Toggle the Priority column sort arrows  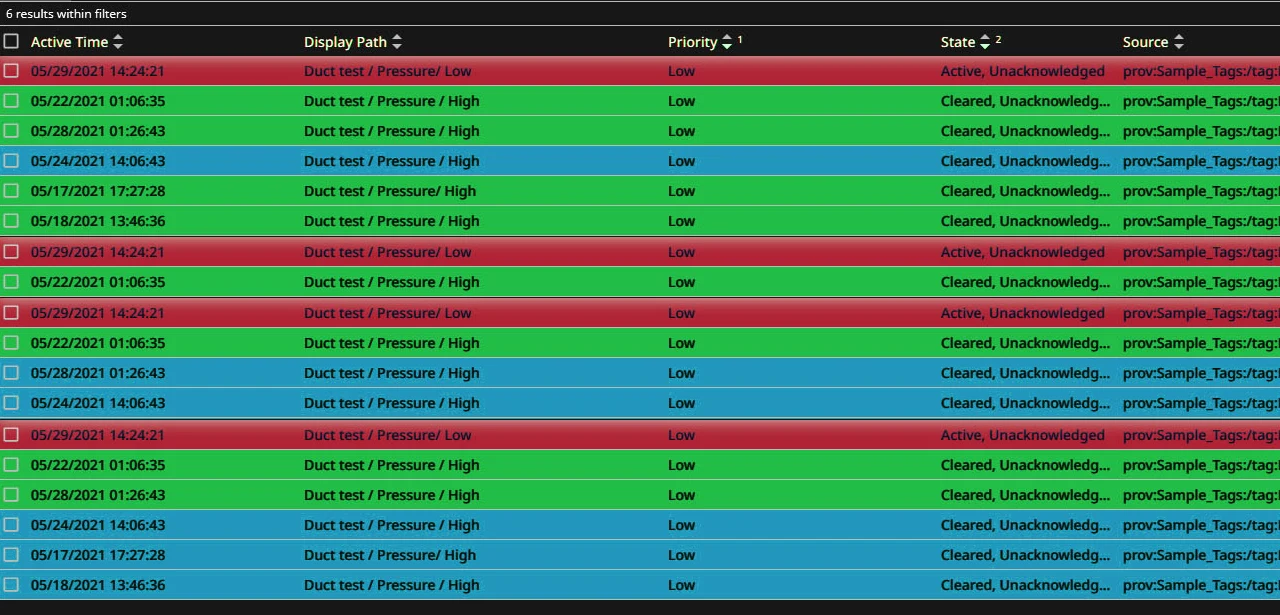tap(727, 42)
